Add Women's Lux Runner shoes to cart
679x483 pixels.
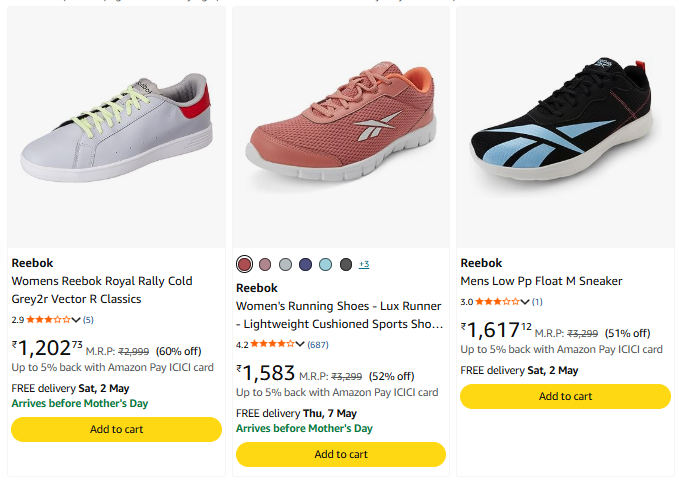[340, 454]
